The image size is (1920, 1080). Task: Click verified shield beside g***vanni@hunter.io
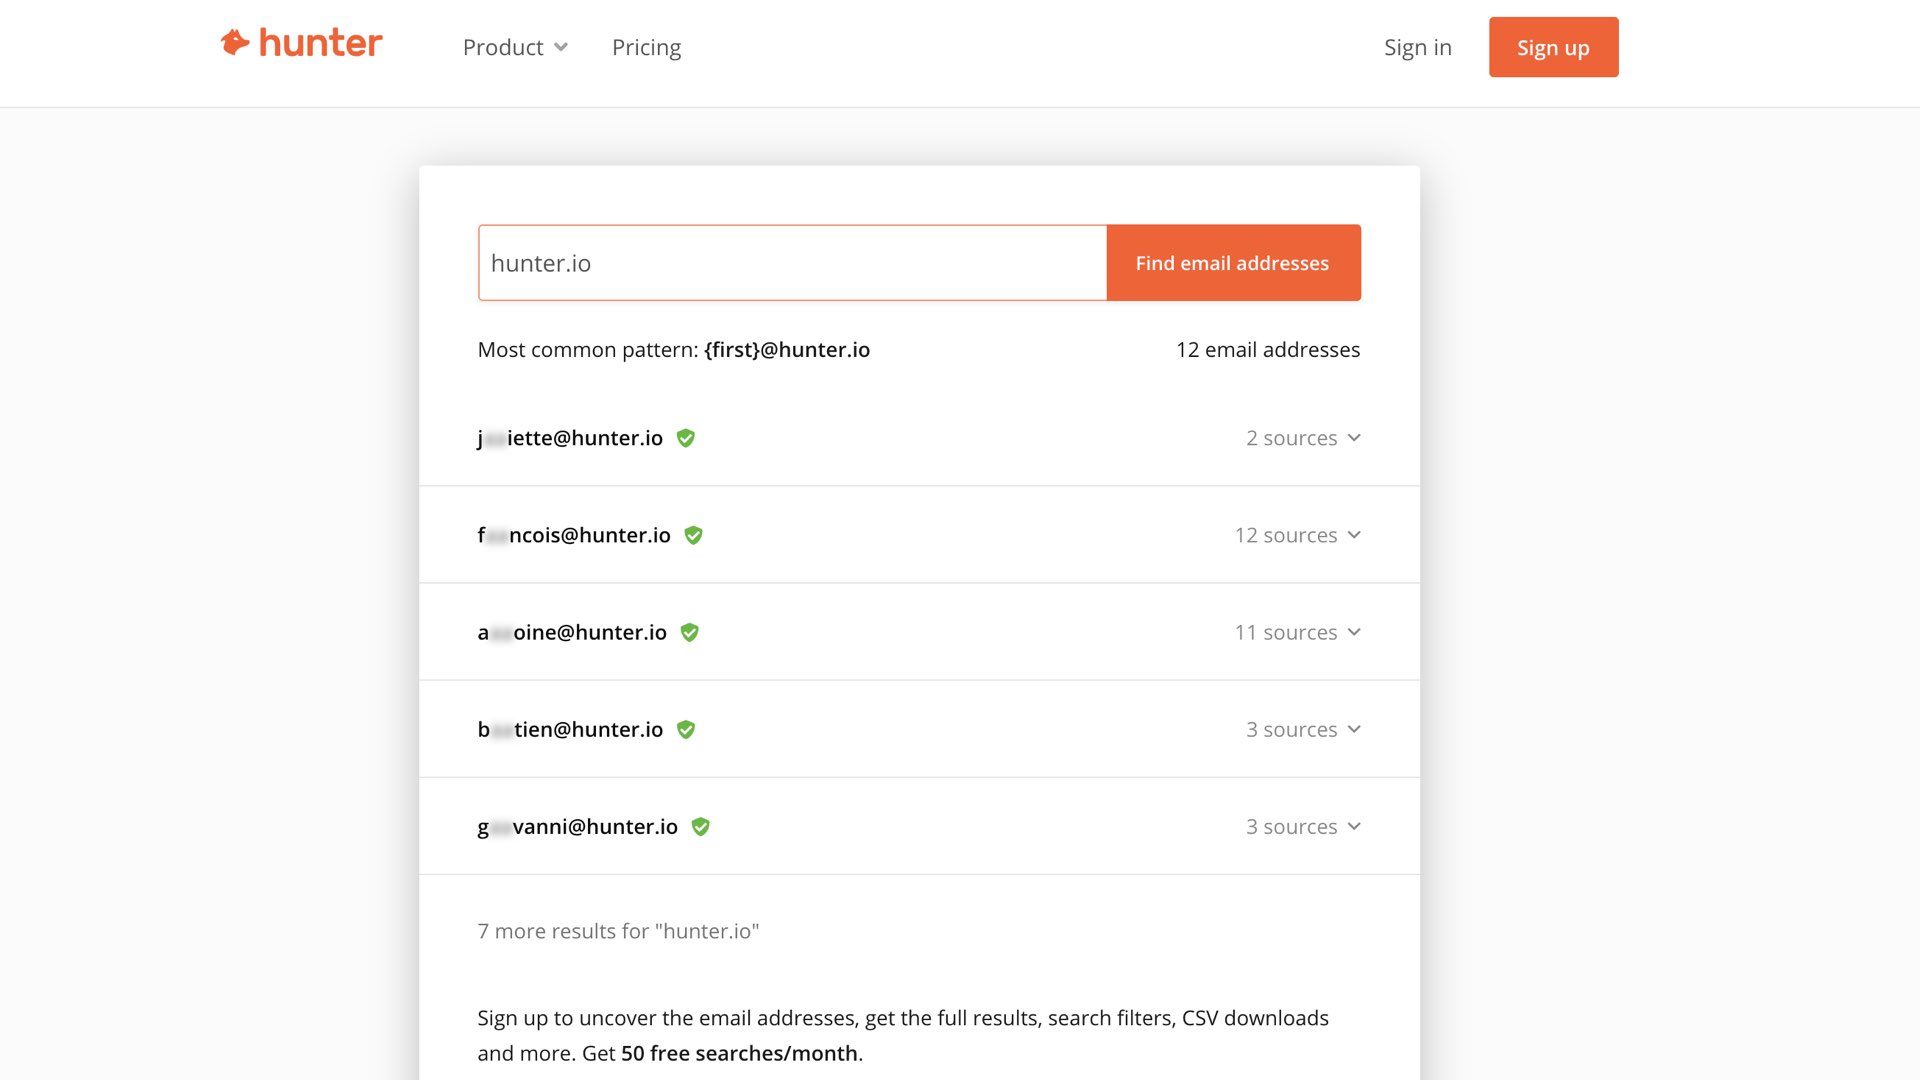[701, 826]
